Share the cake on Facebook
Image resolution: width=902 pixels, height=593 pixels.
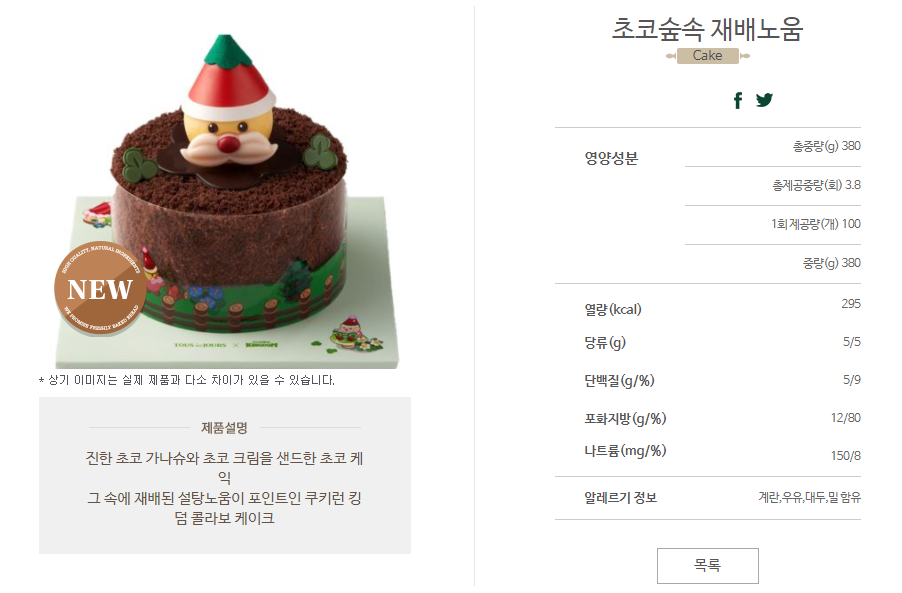[738, 101]
